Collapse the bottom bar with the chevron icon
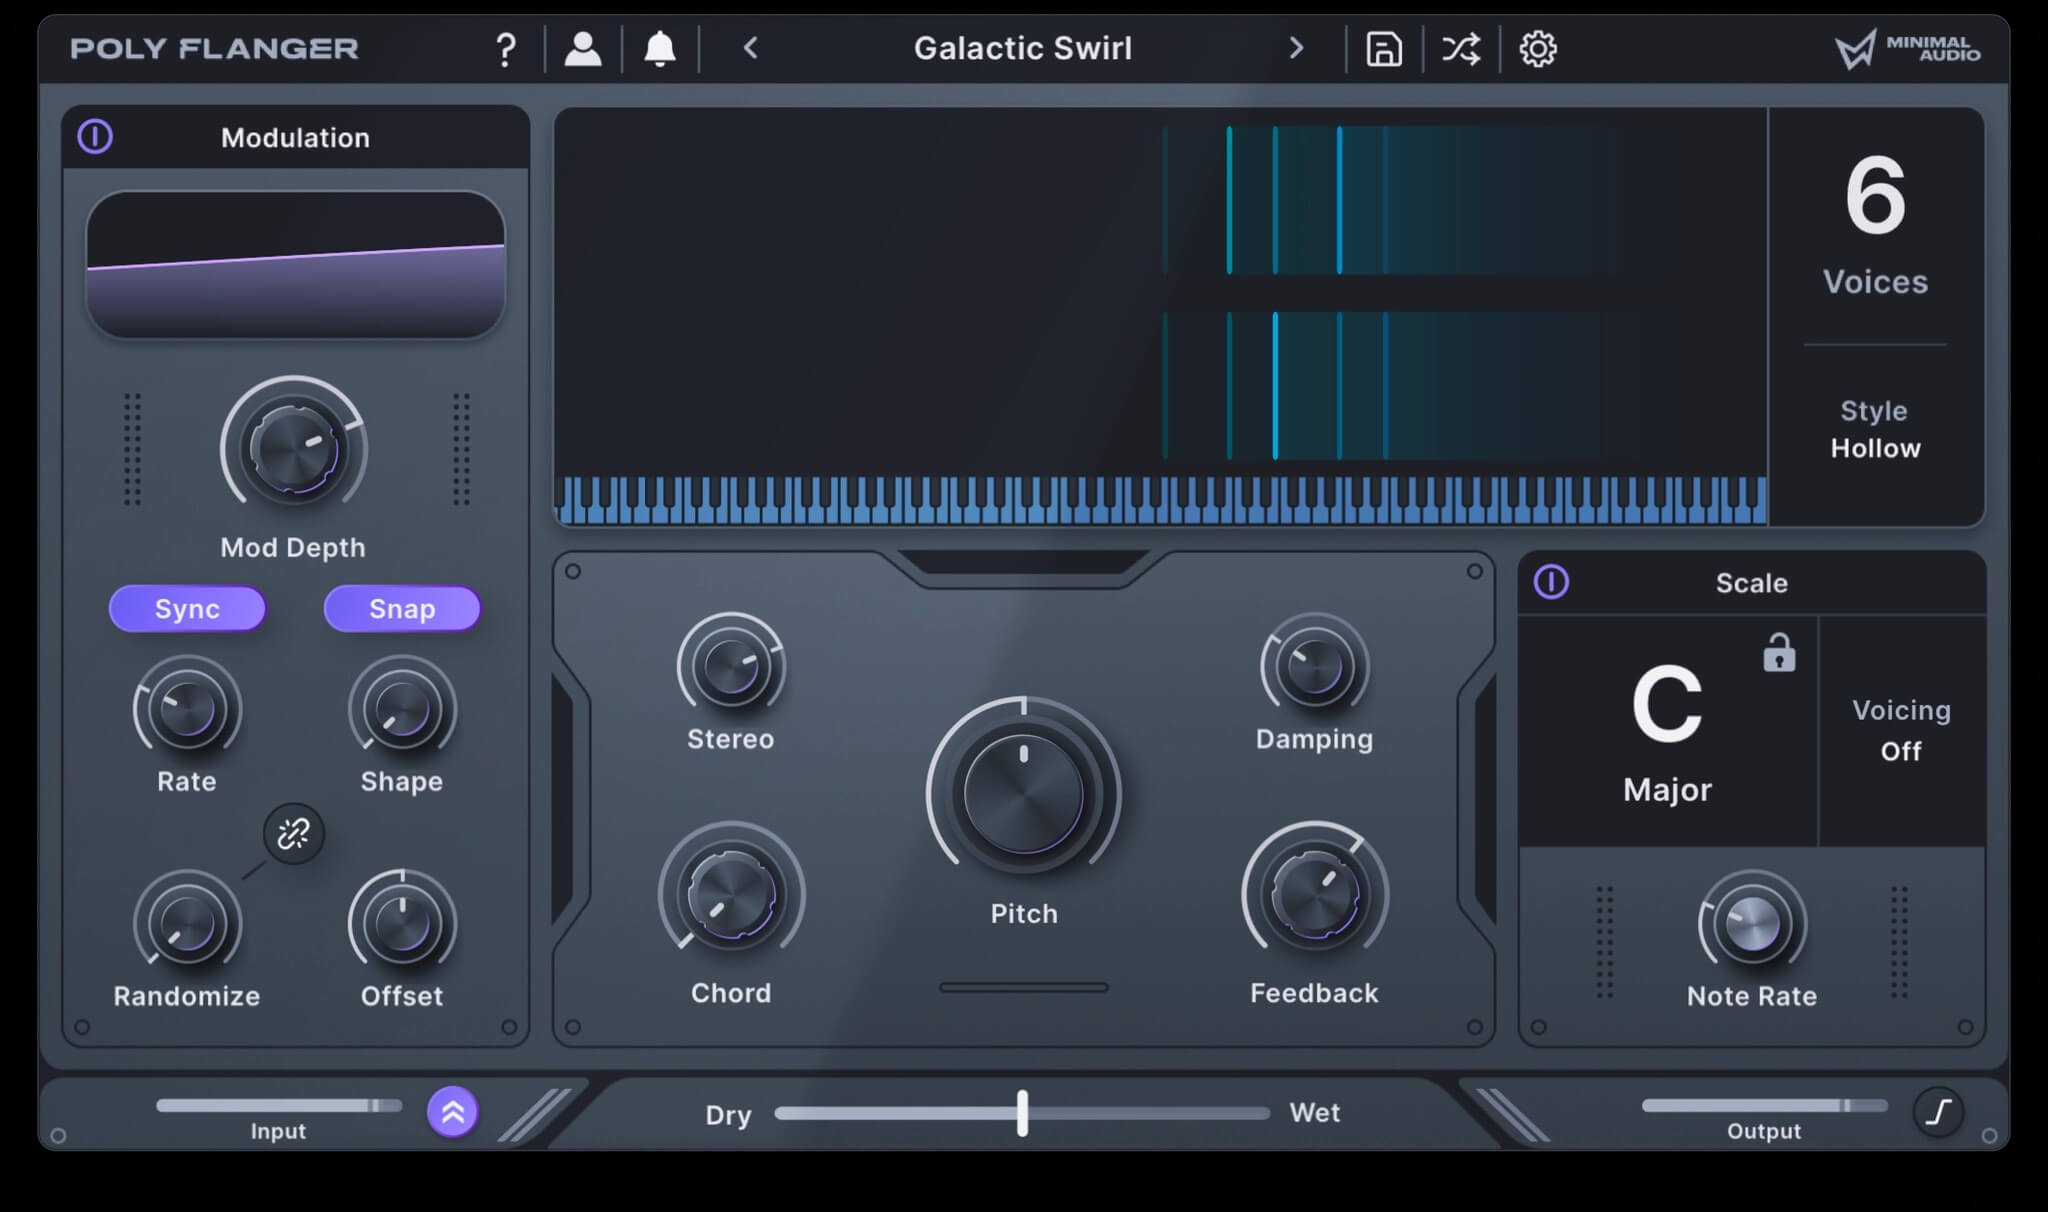2048x1212 pixels. [x=452, y=1110]
